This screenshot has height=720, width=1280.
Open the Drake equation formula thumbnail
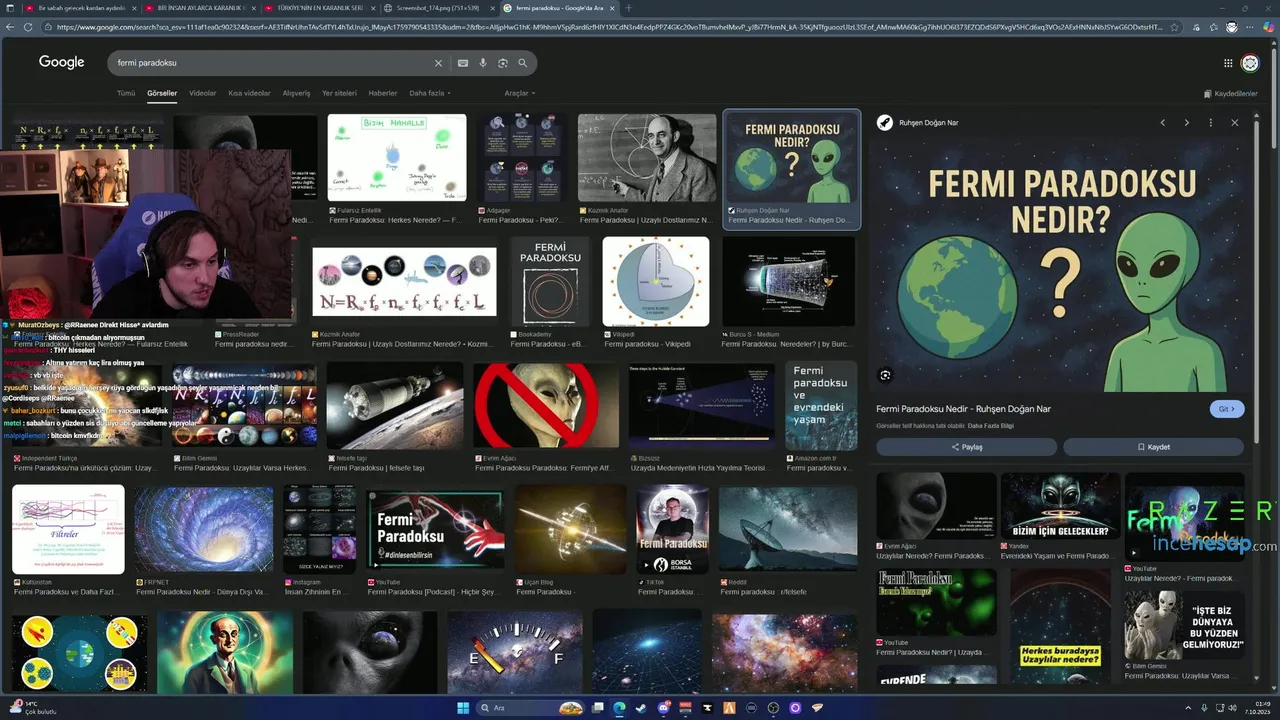pos(404,282)
